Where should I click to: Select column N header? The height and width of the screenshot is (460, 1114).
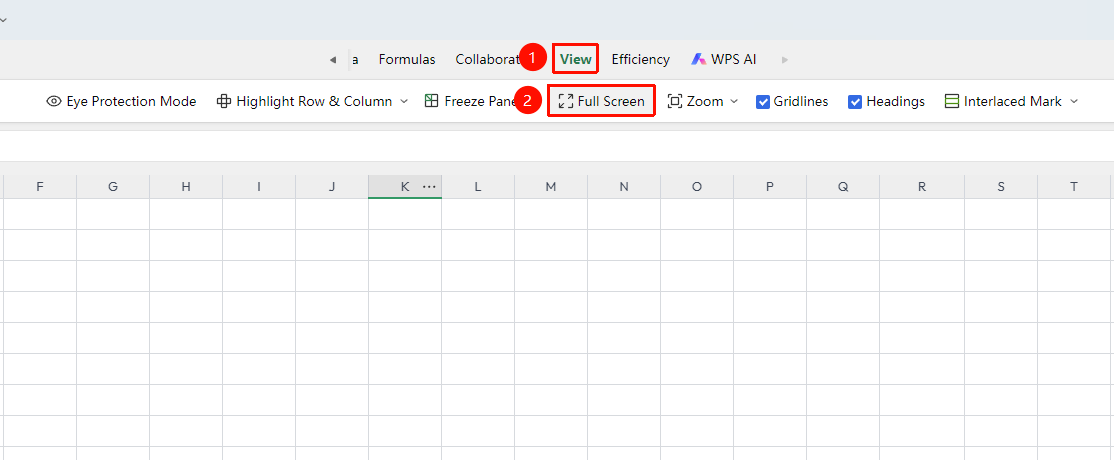tap(624, 187)
